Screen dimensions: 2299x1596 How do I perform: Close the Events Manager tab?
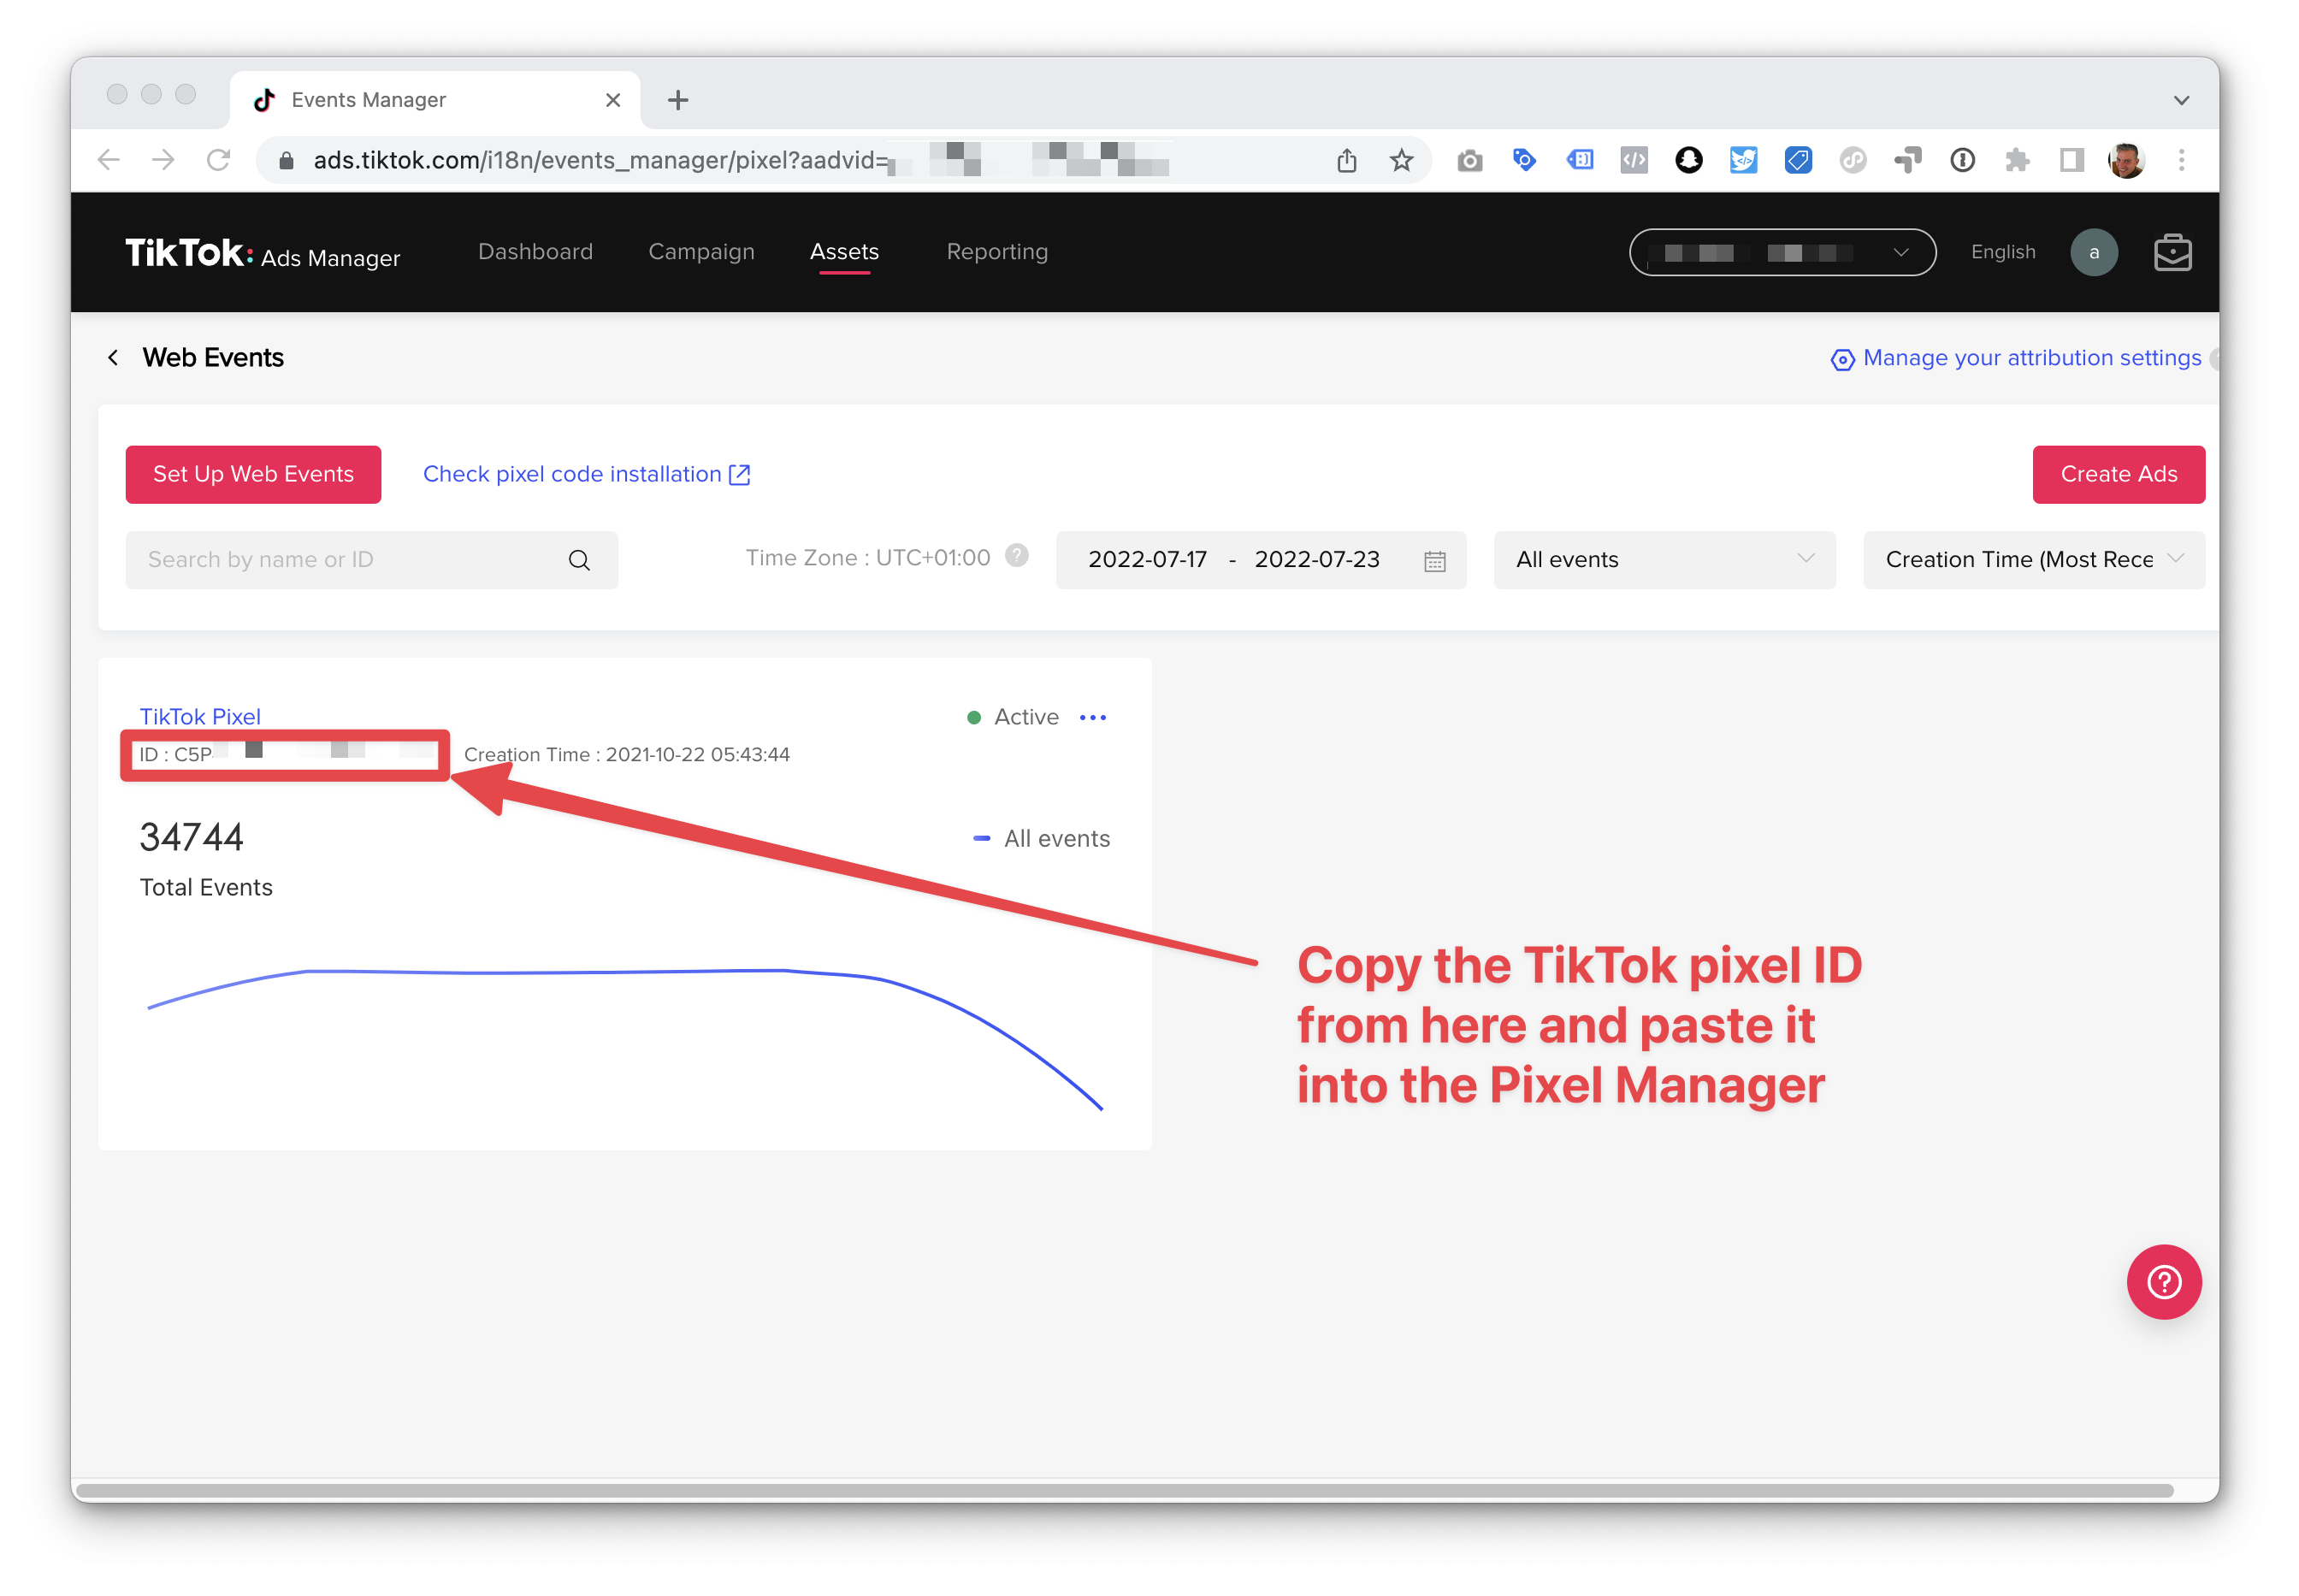[x=613, y=100]
